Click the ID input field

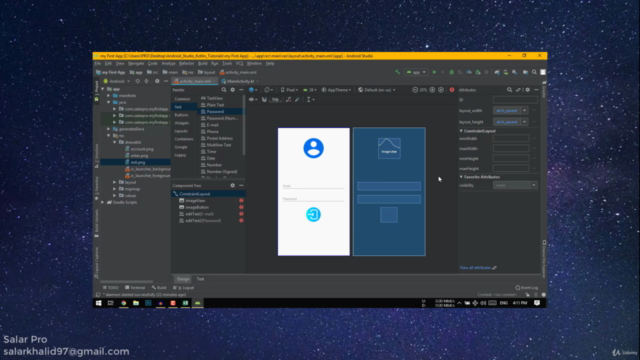pos(515,100)
